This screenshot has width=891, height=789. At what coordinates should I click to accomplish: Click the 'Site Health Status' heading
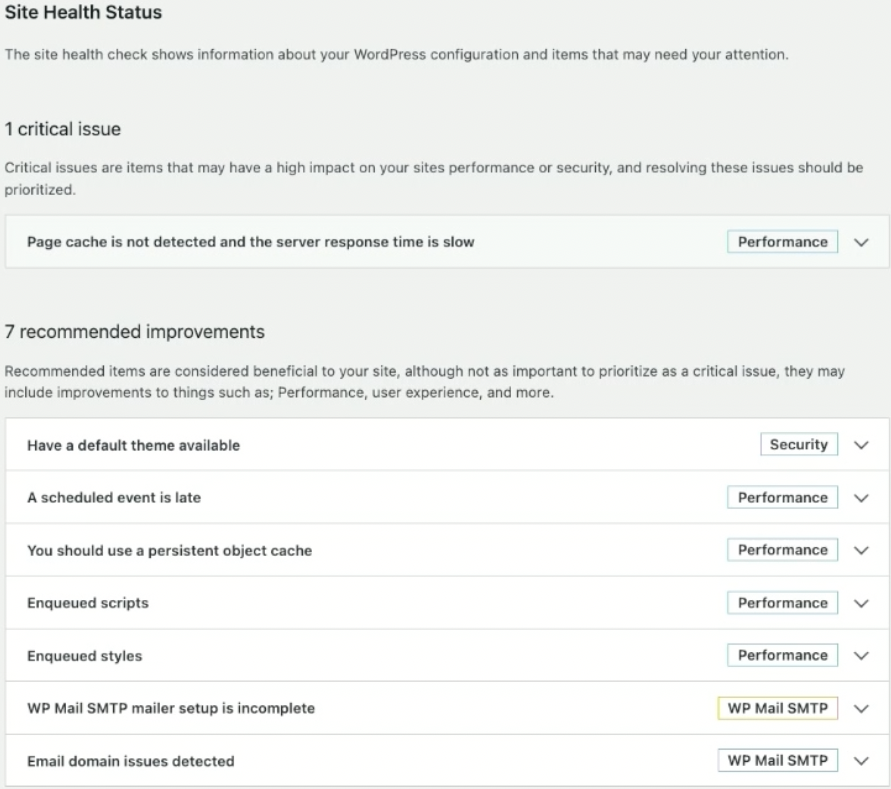[x=83, y=12]
